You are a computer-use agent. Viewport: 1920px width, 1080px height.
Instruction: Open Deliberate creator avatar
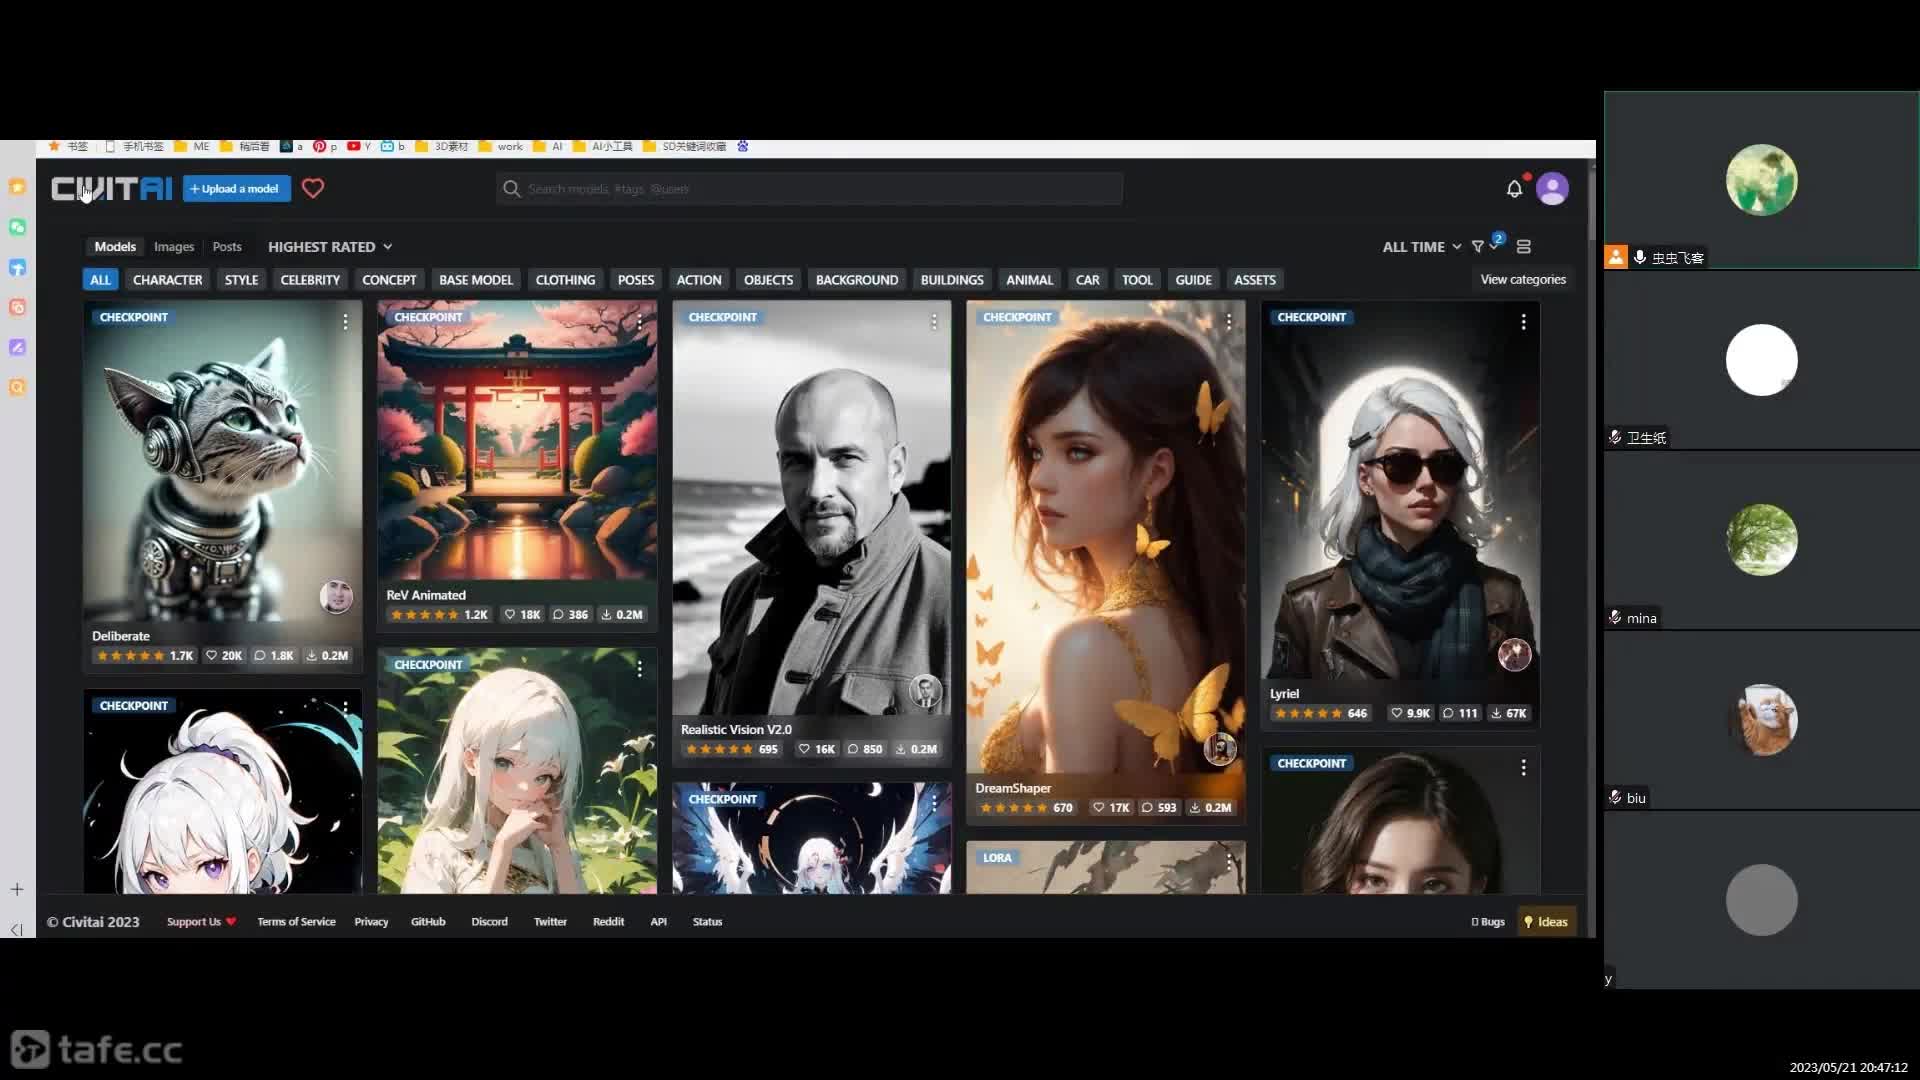pyautogui.click(x=336, y=597)
